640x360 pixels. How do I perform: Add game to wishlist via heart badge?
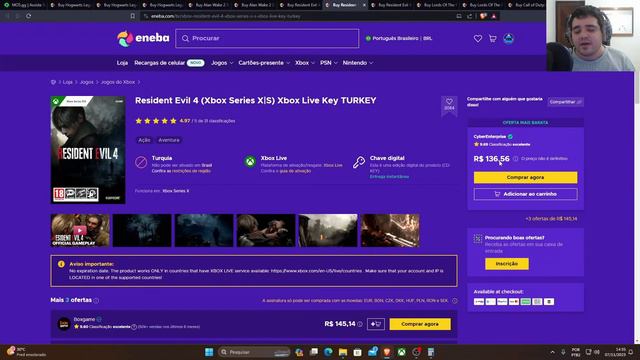[449, 105]
